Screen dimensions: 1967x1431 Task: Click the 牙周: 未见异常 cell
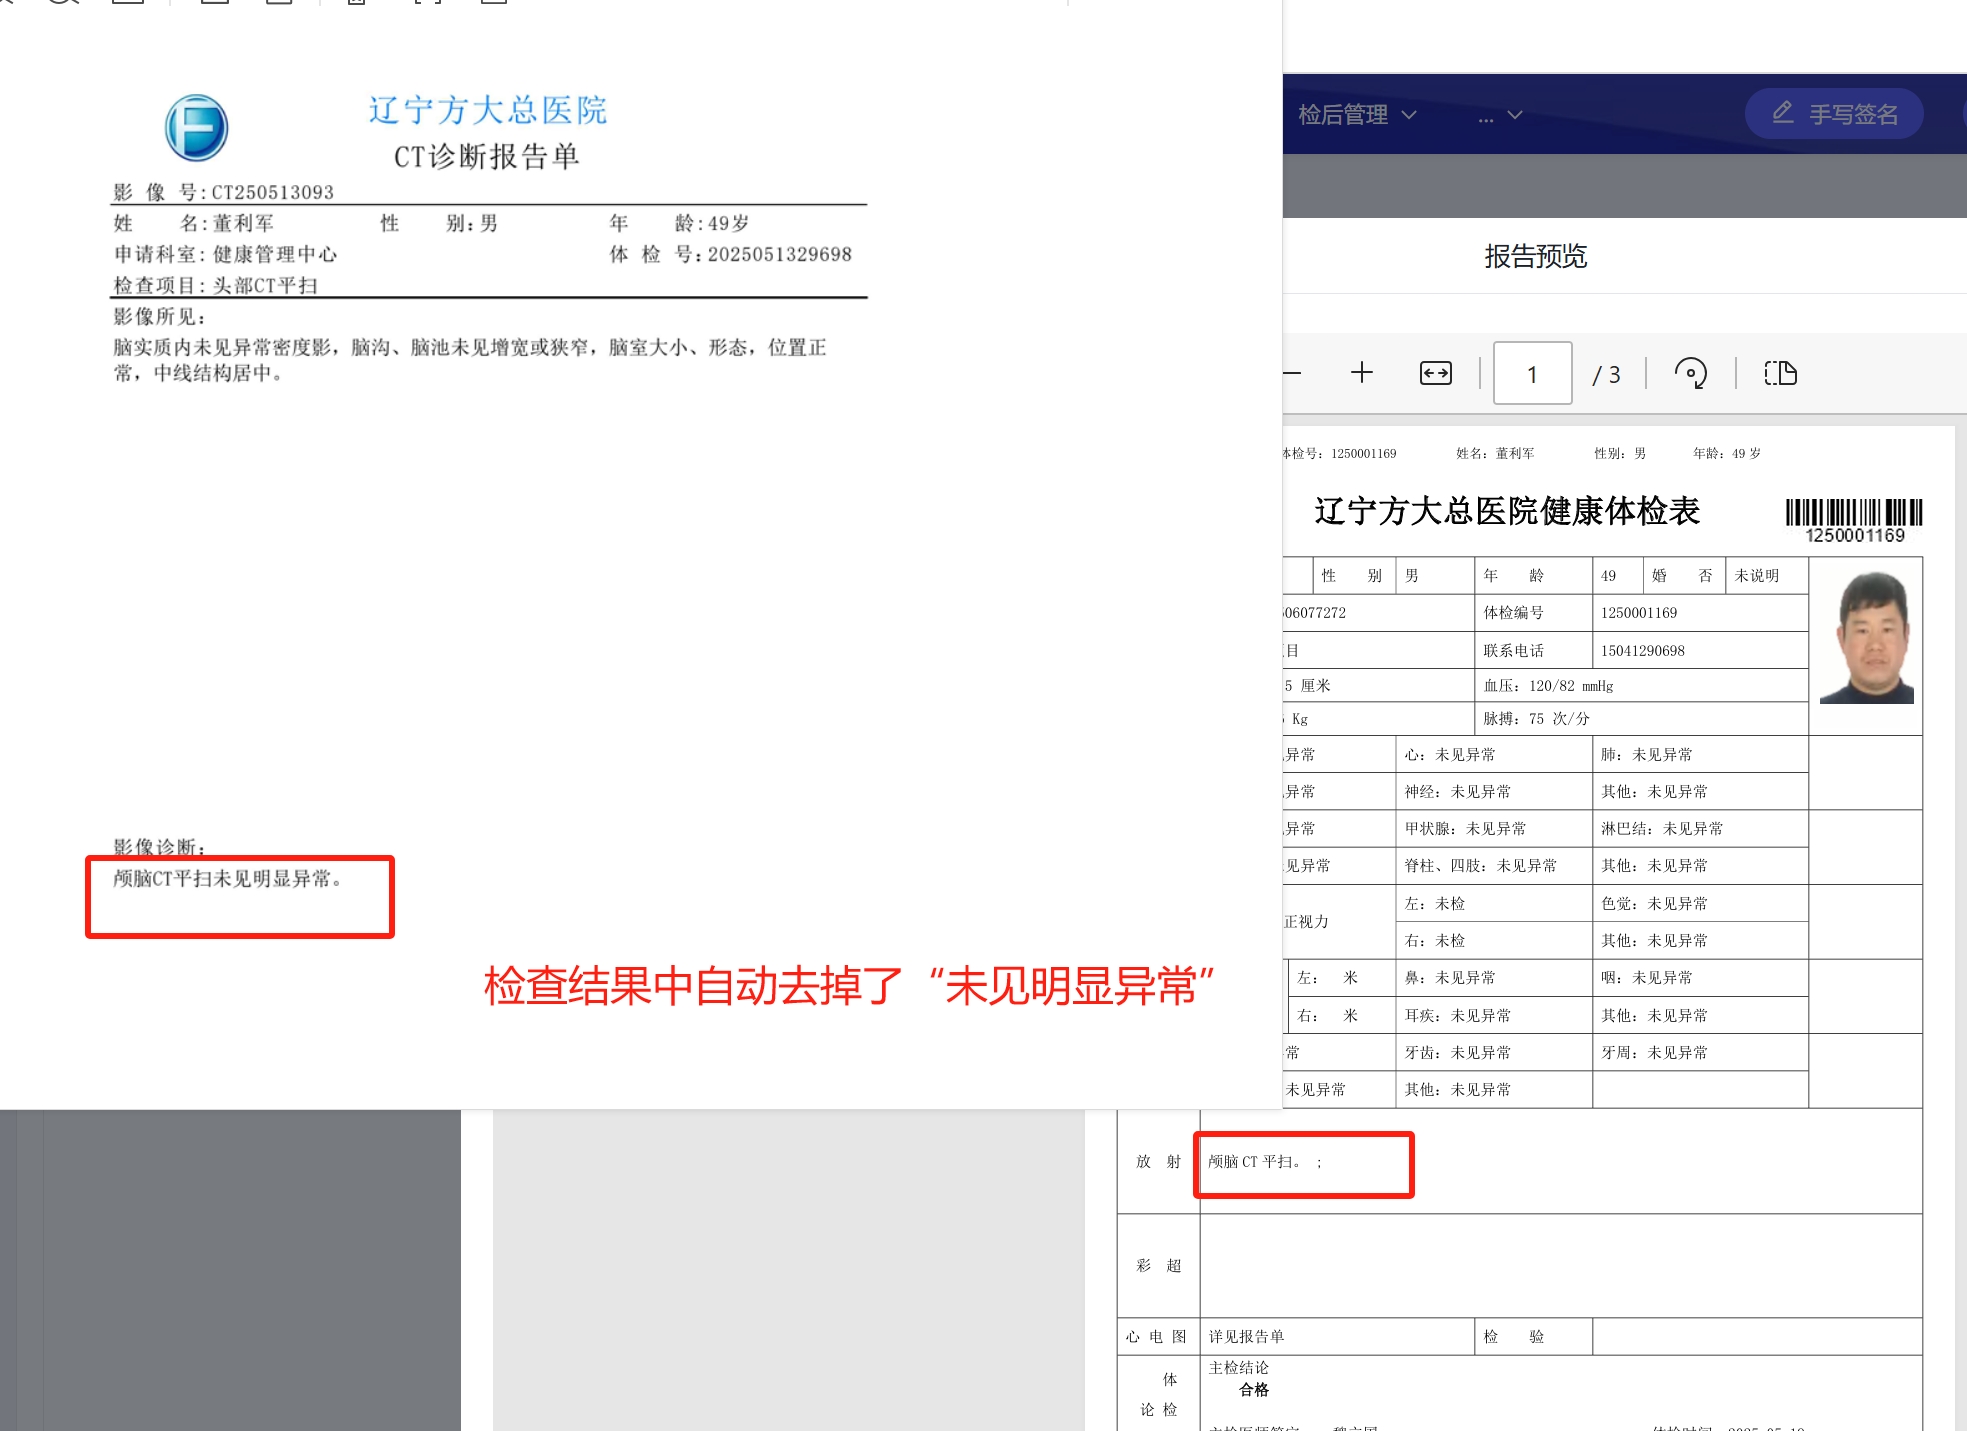point(1700,1052)
